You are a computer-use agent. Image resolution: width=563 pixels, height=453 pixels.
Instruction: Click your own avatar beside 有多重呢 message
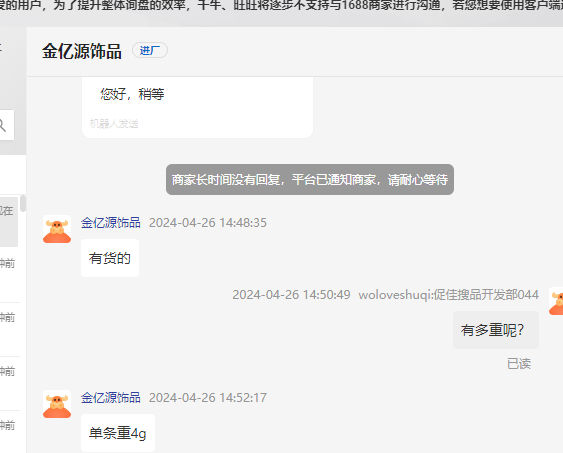click(556, 301)
